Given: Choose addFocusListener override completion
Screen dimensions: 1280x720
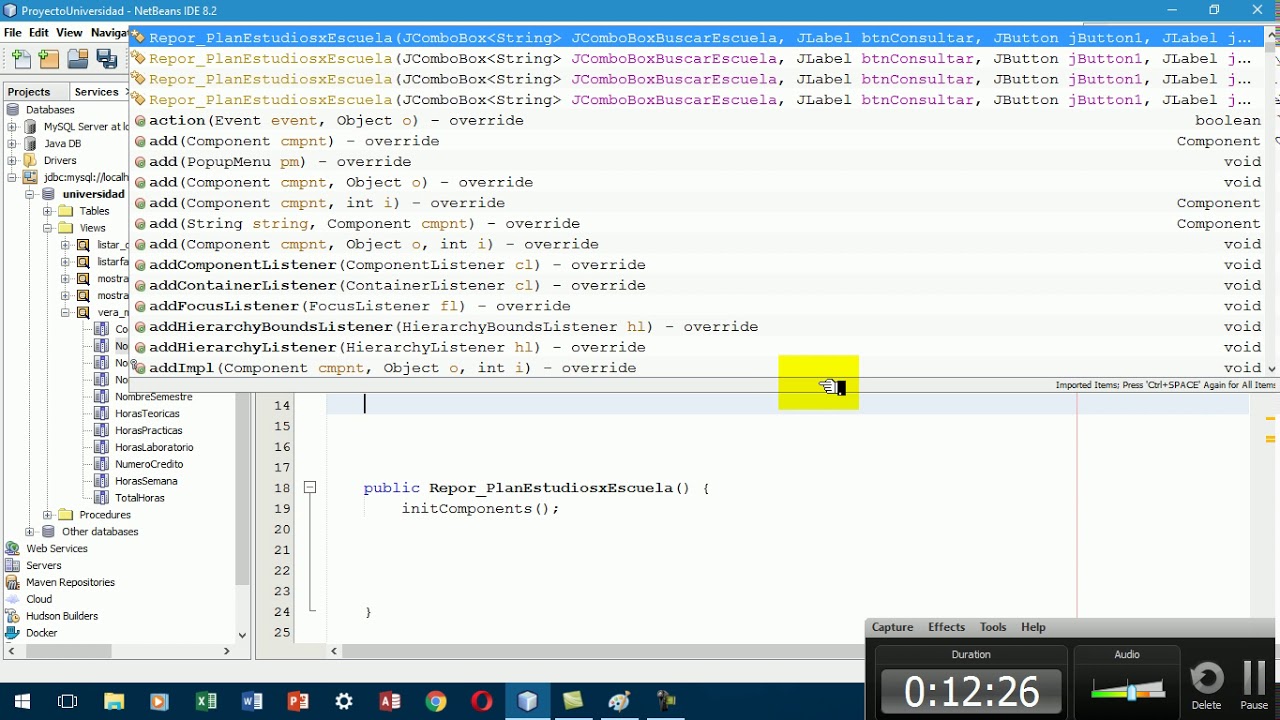Looking at the screenshot, I should [x=698, y=306].
